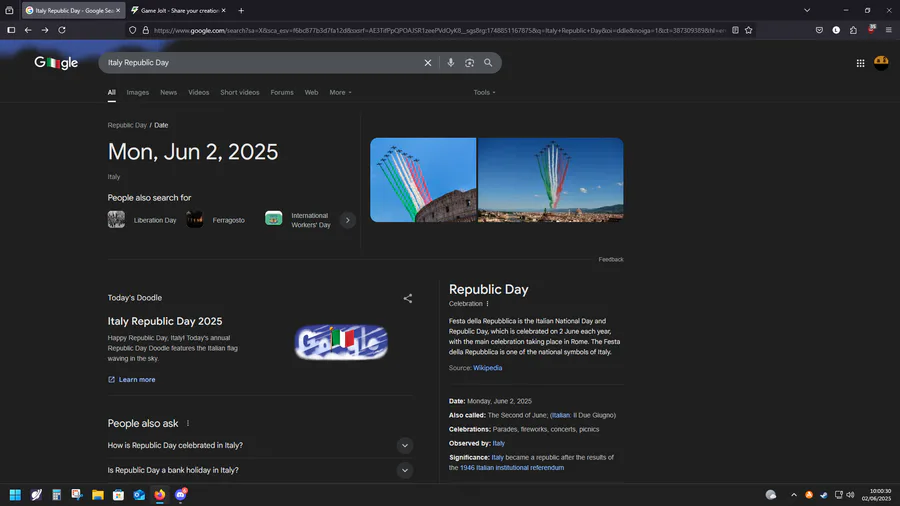
Task: View site security padlock info
Action: (145, 30)
